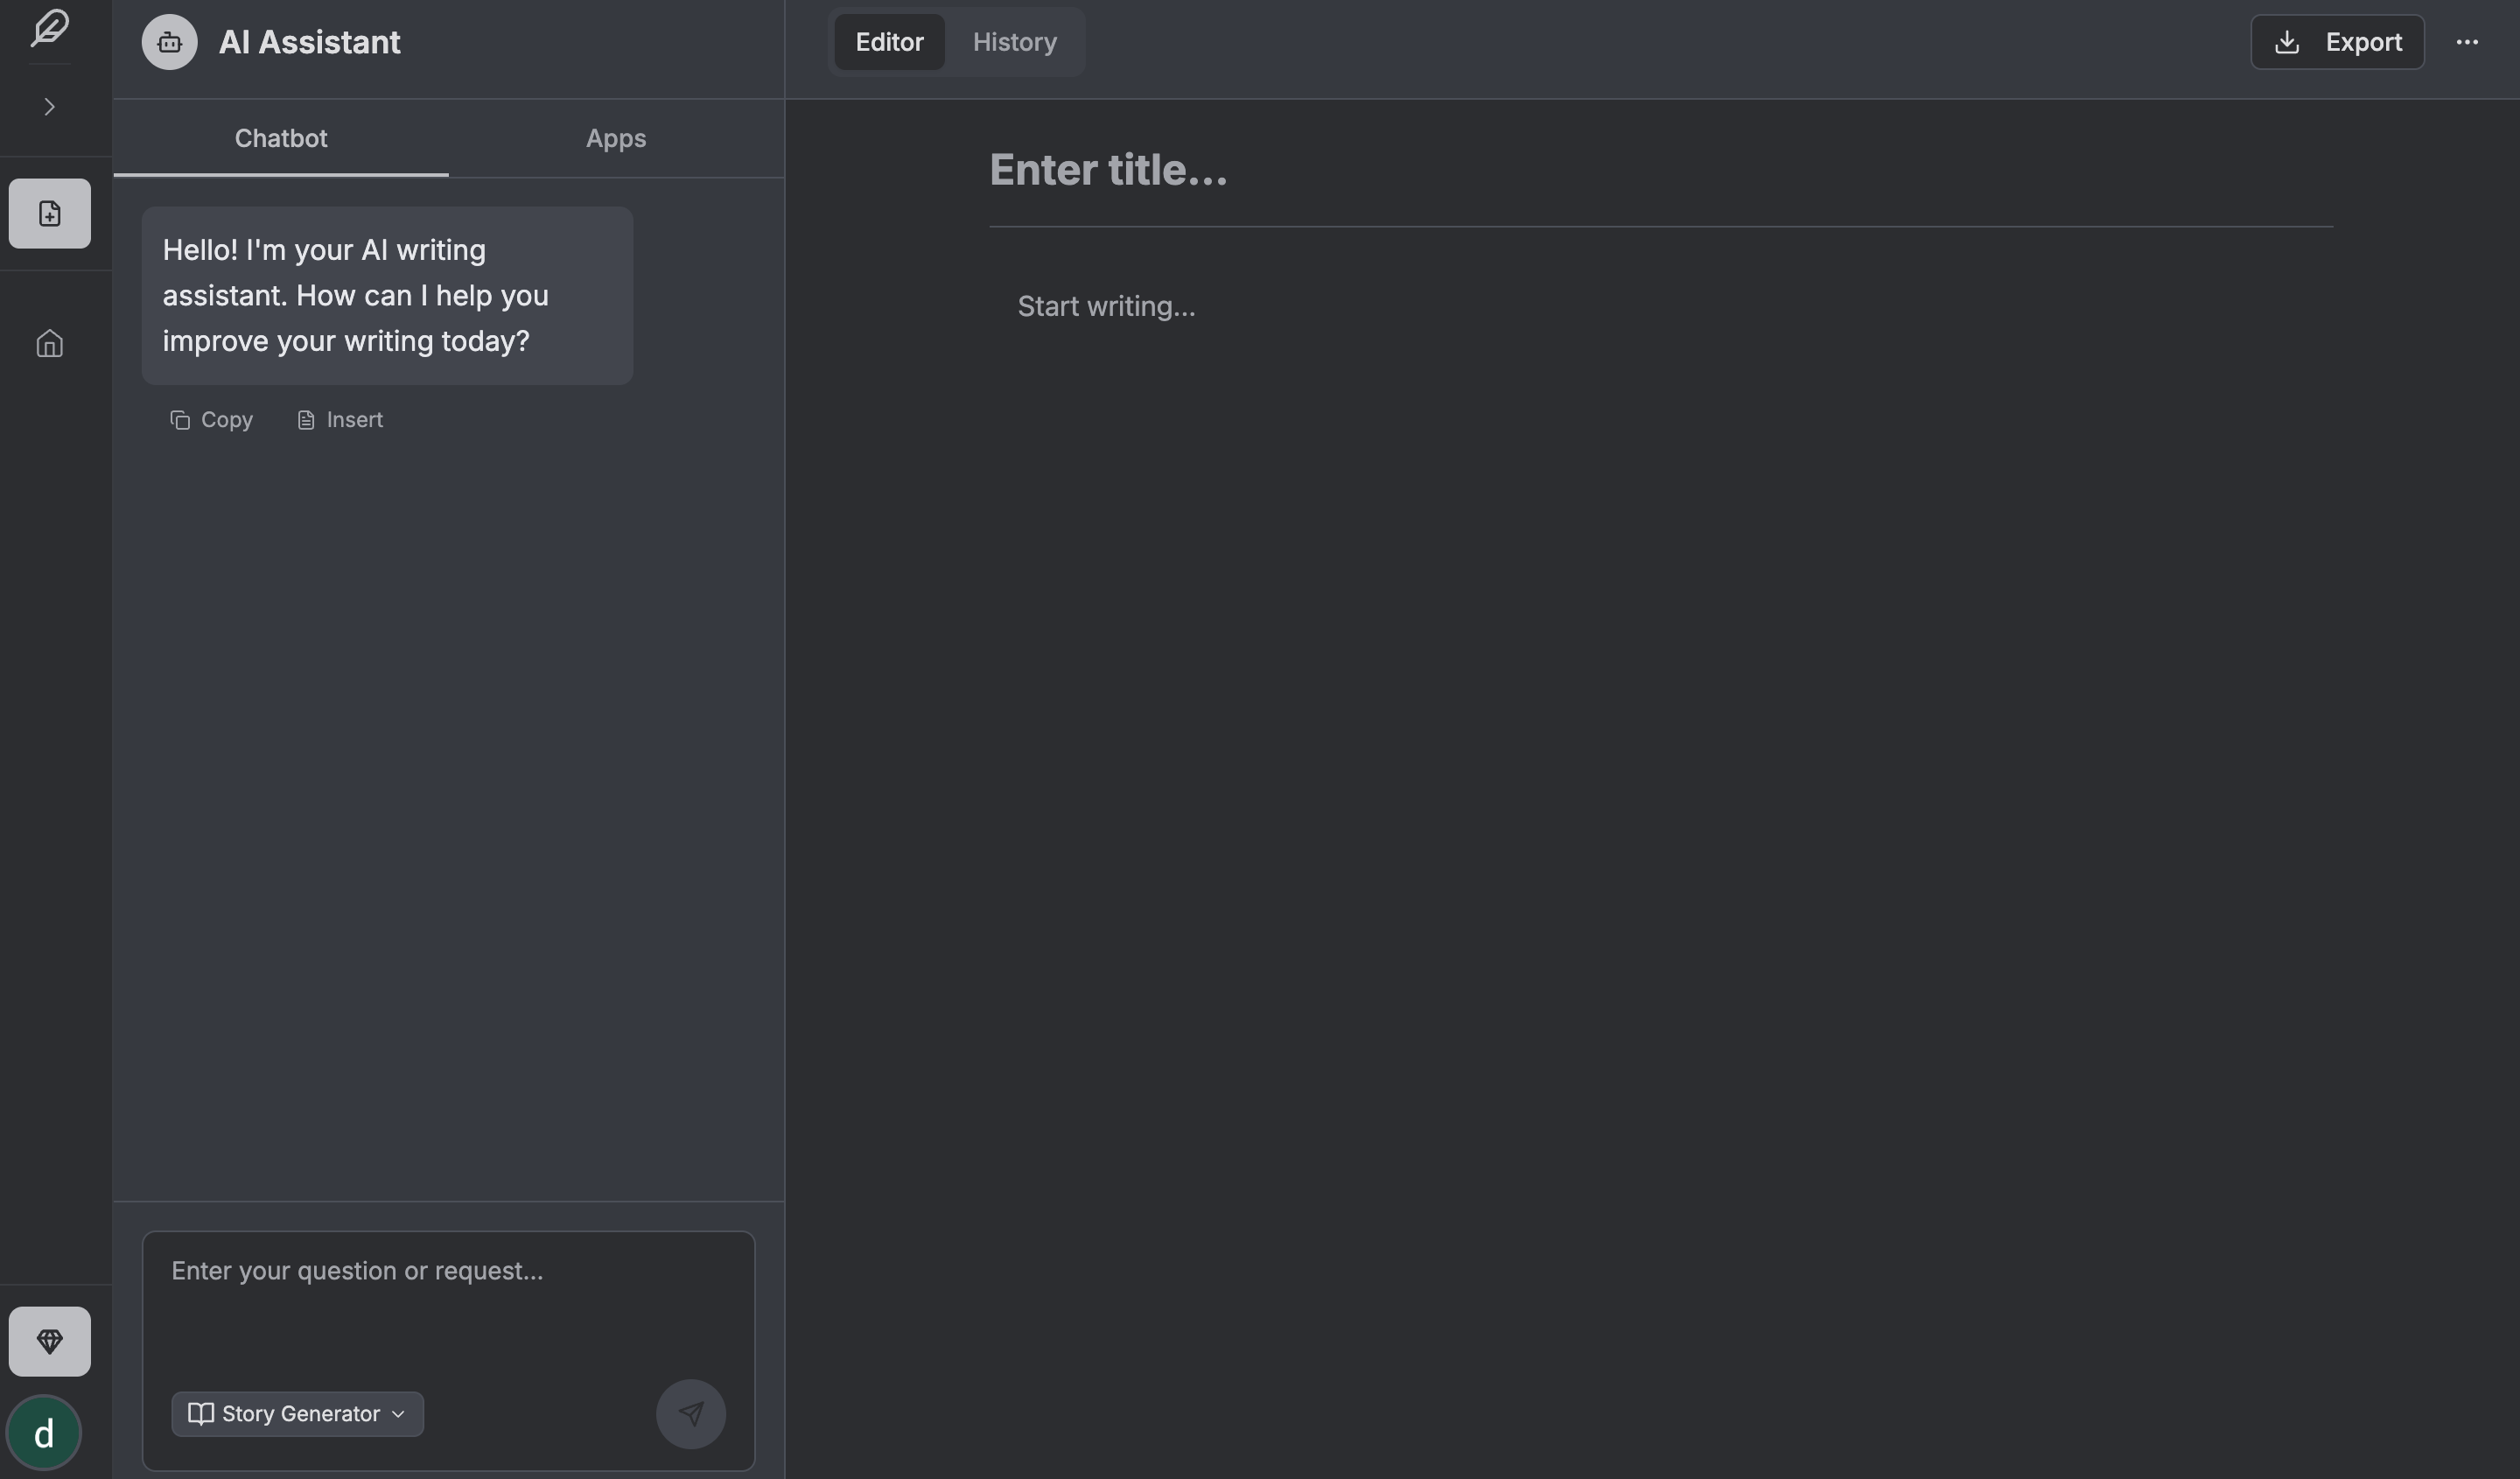This screenshot has height=1479, width=2520.
Task: Switch to the Apps tab
Action: pyautogui.click(x=615, y=138)
